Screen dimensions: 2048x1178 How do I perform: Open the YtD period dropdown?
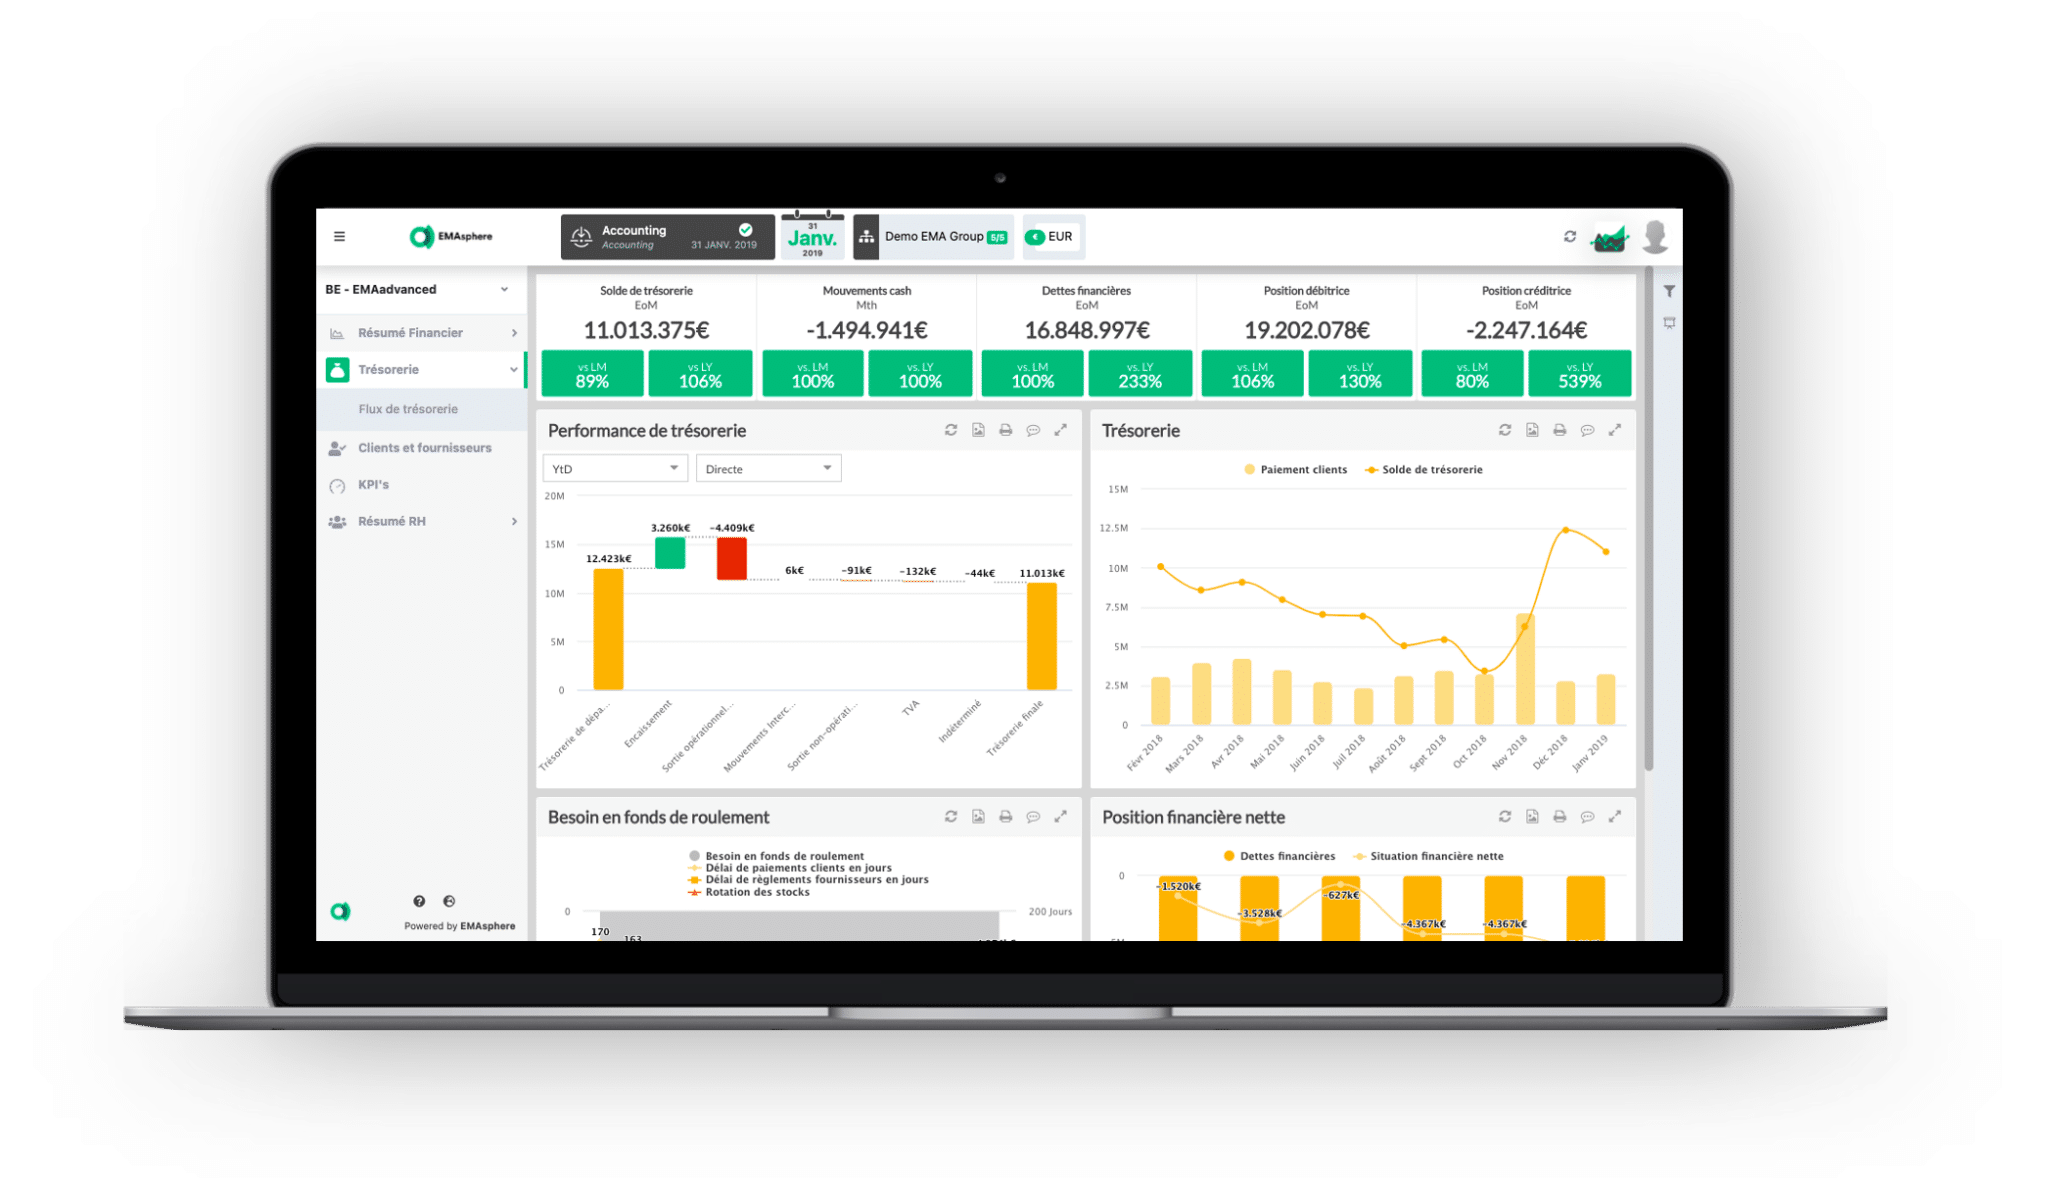click(614, 467)
